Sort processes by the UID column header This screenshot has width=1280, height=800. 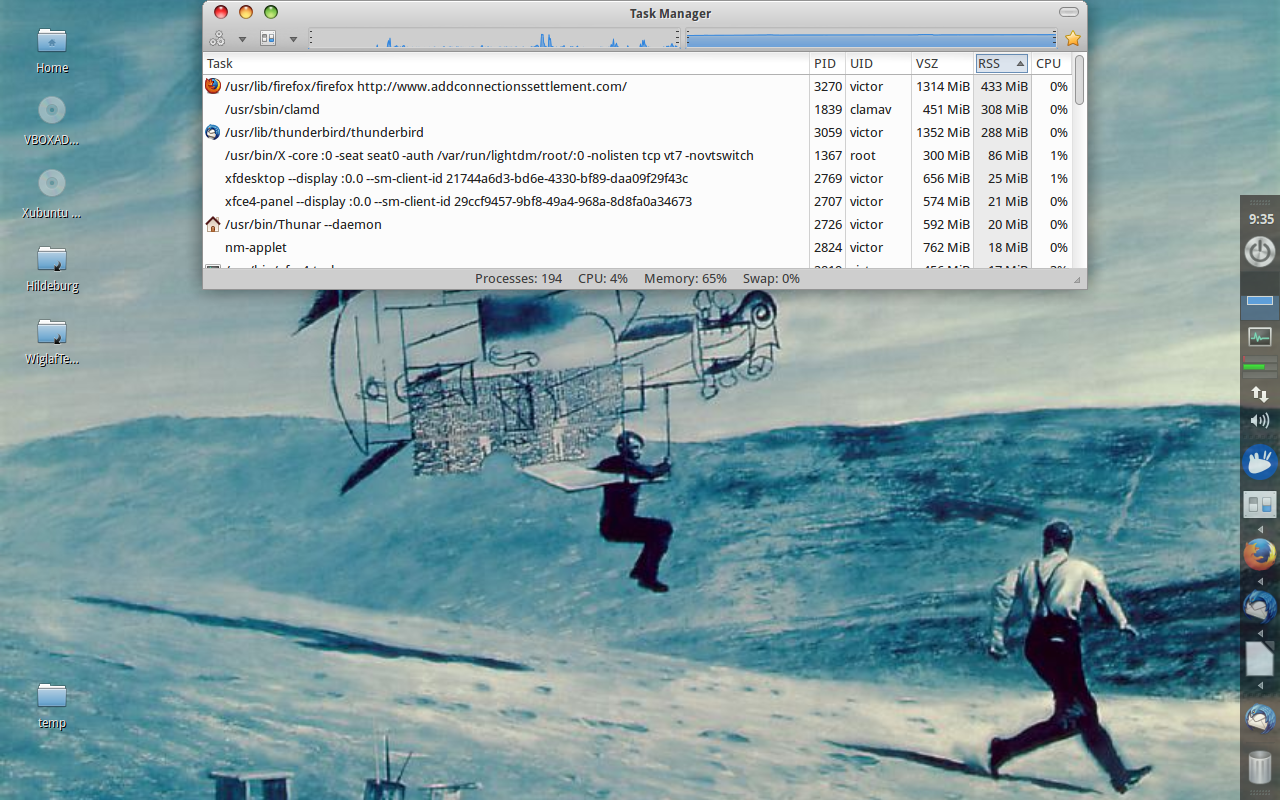(x=878, y=64)
